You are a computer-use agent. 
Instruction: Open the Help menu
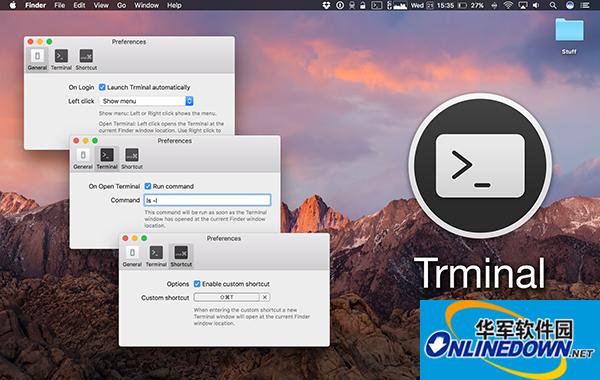(x=174, y=5)
